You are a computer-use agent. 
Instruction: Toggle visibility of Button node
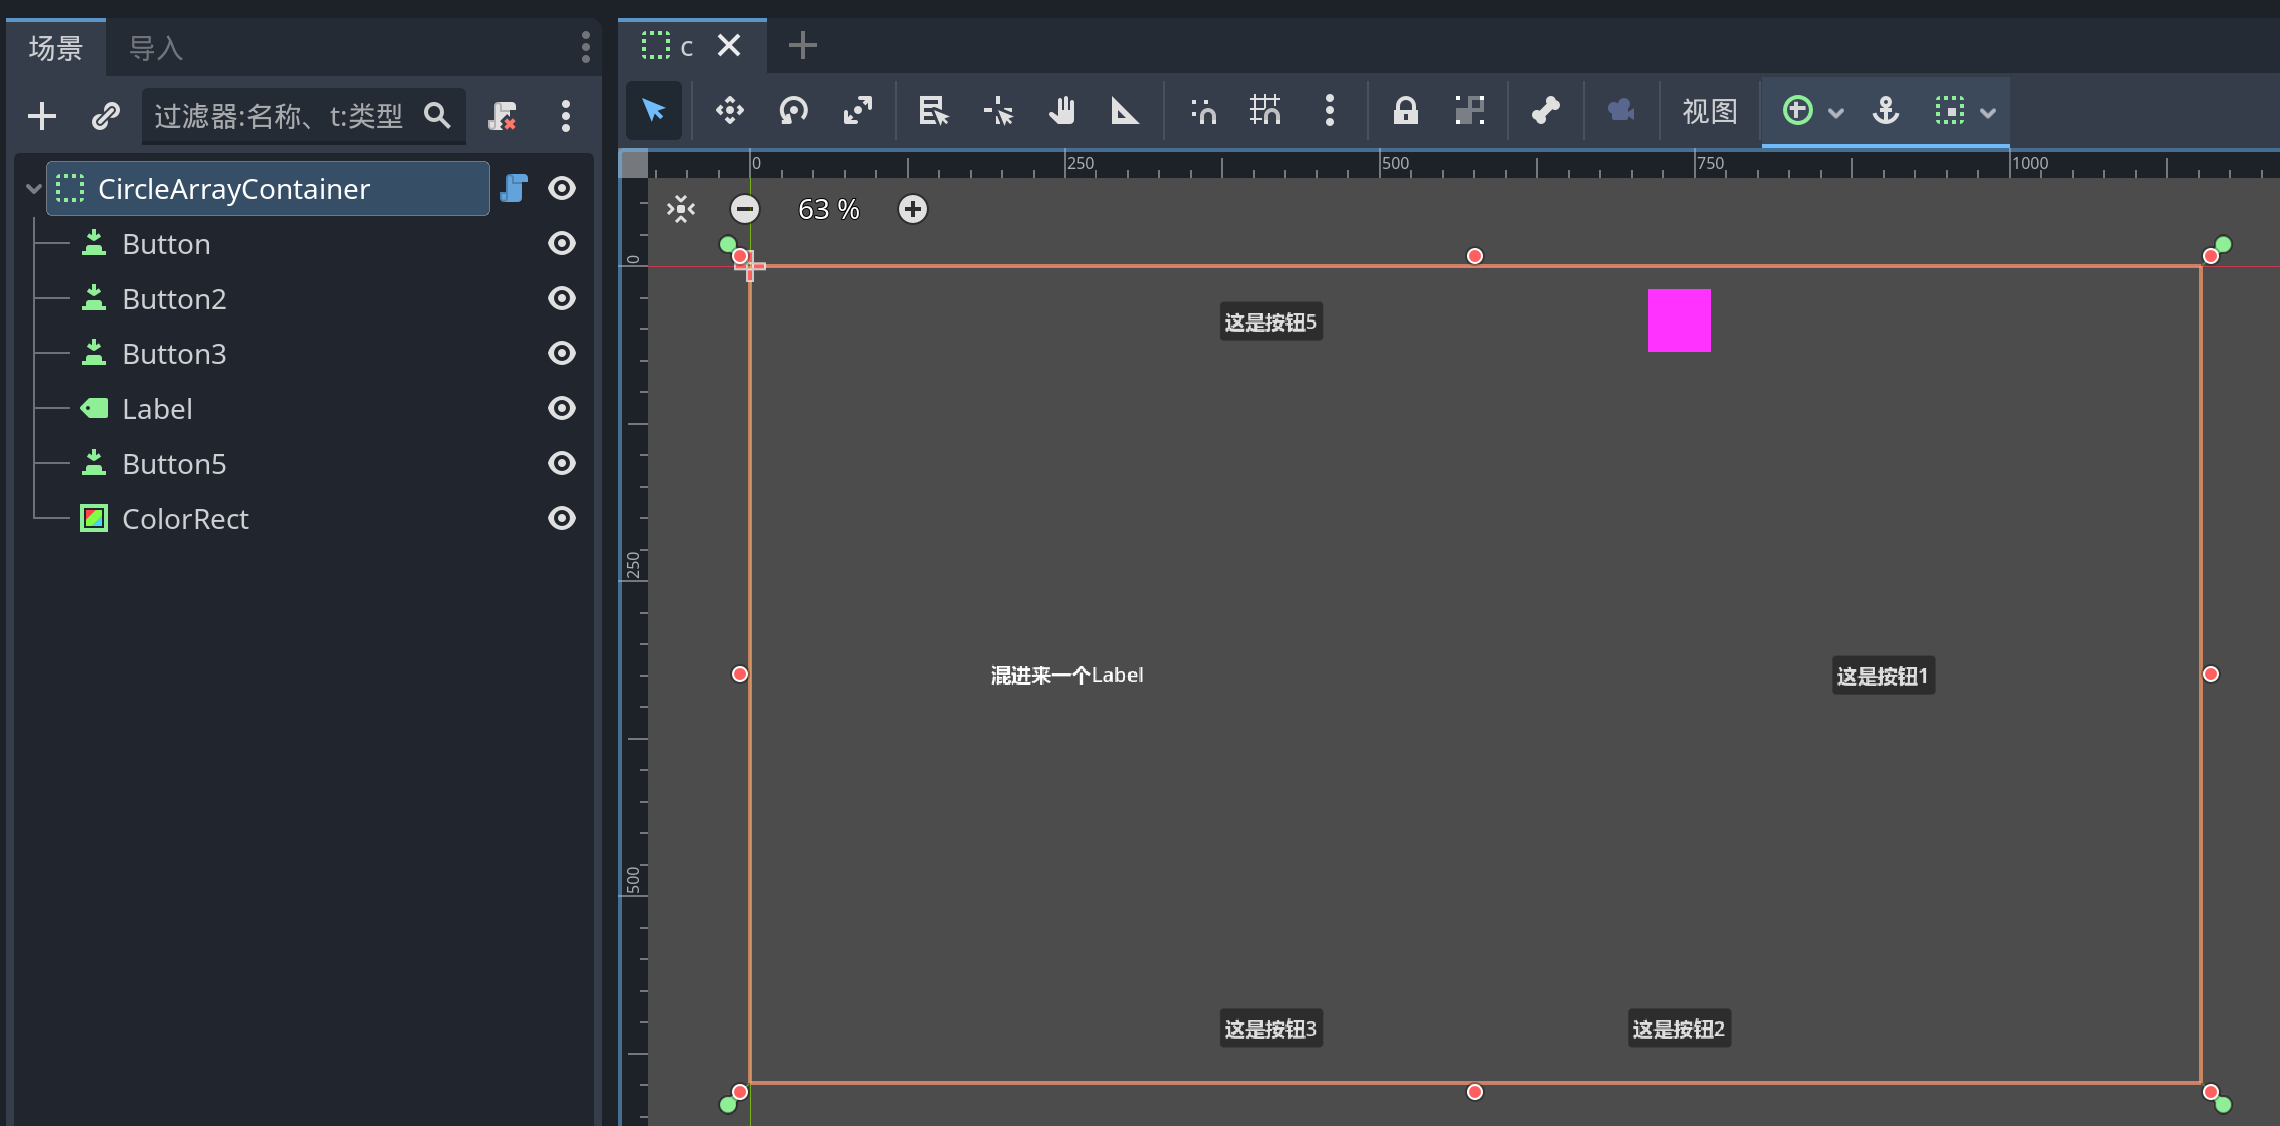click(562, 243)
